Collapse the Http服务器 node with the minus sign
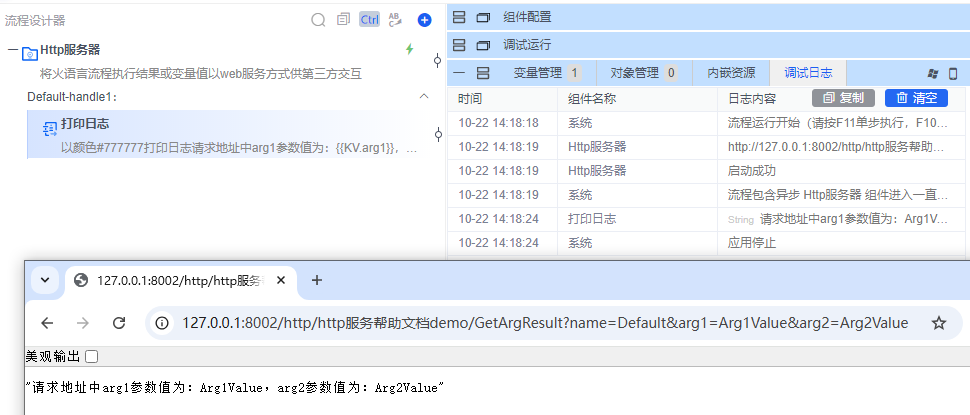This screenshot has width=970, height=415. (12, 50)
